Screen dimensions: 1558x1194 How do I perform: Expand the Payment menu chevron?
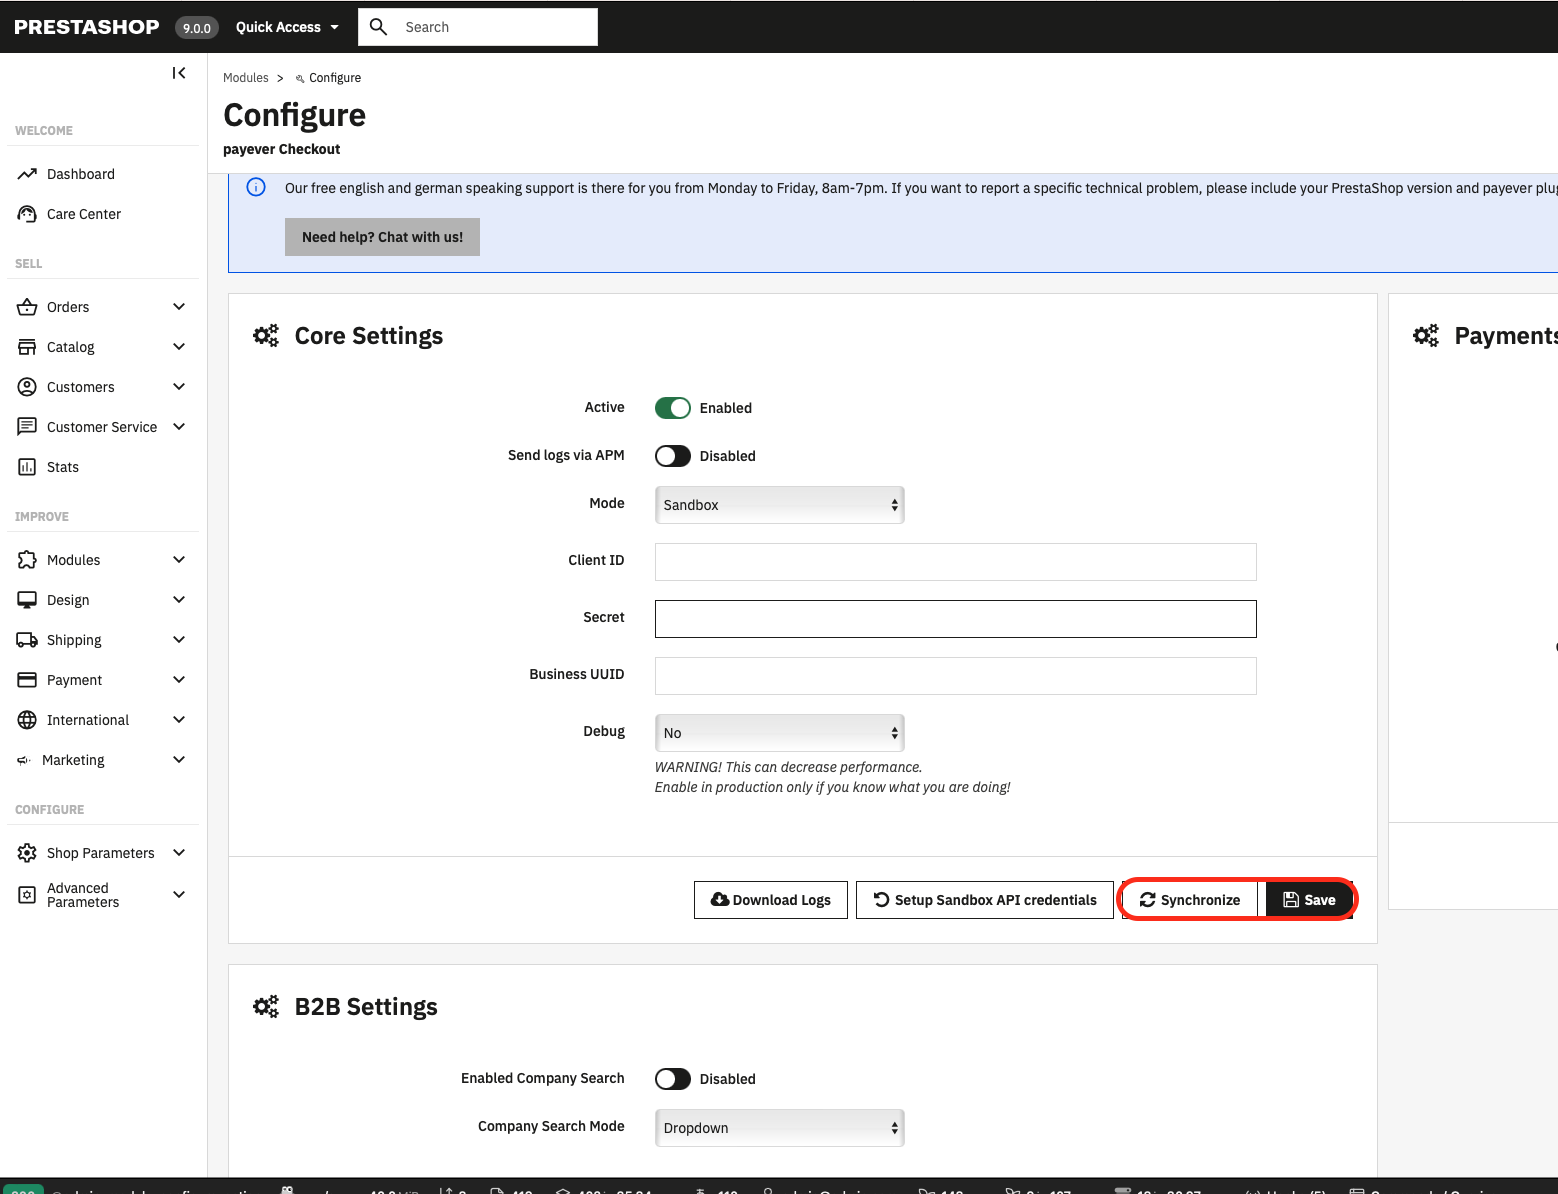(179, 680)
